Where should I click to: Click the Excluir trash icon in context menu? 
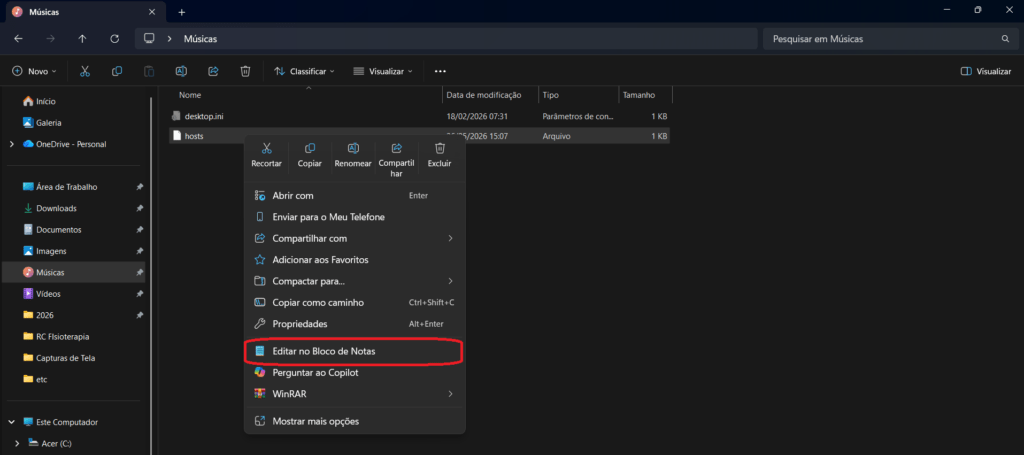440,148
